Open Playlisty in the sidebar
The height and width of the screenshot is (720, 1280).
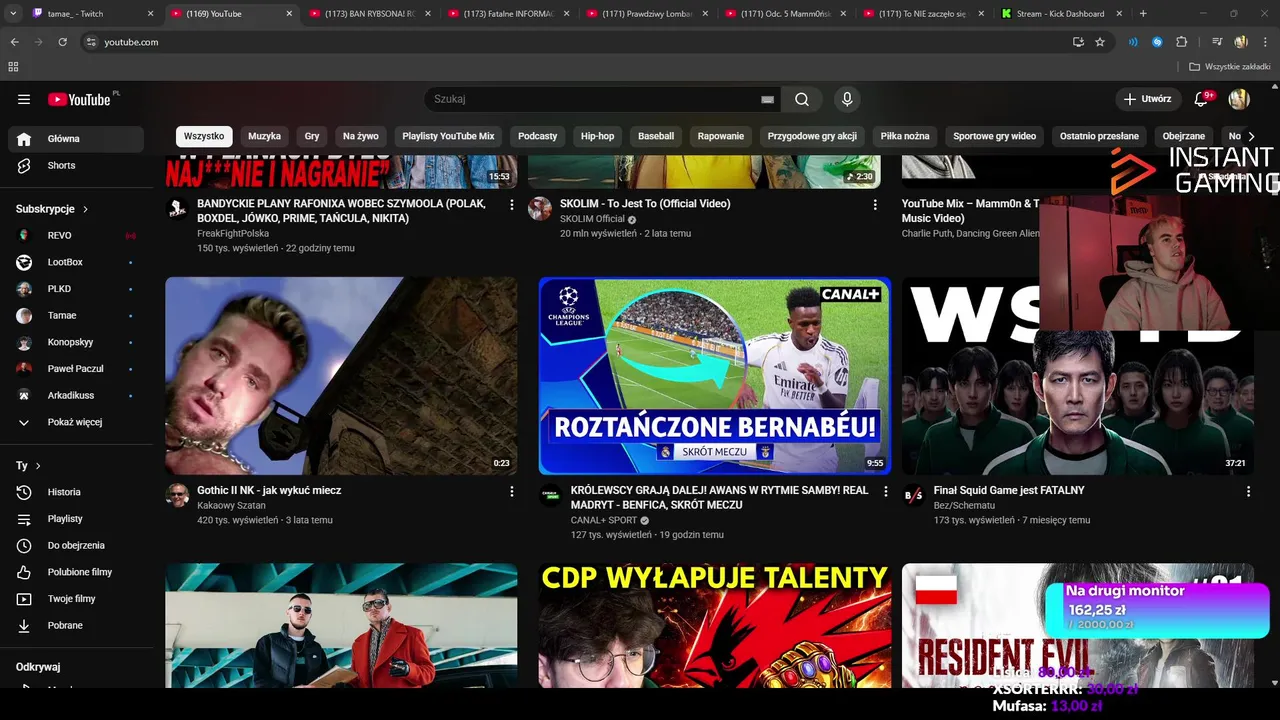(x=76, y=519)
